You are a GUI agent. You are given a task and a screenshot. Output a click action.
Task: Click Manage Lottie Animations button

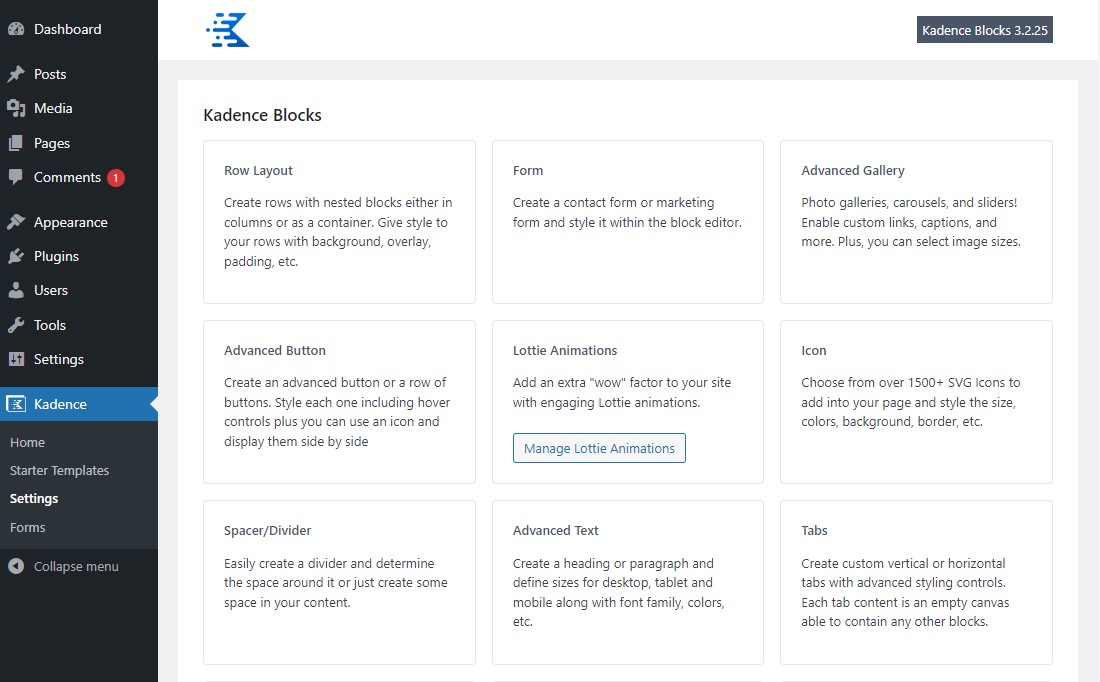pyautogui.click(x=599, y=448)
